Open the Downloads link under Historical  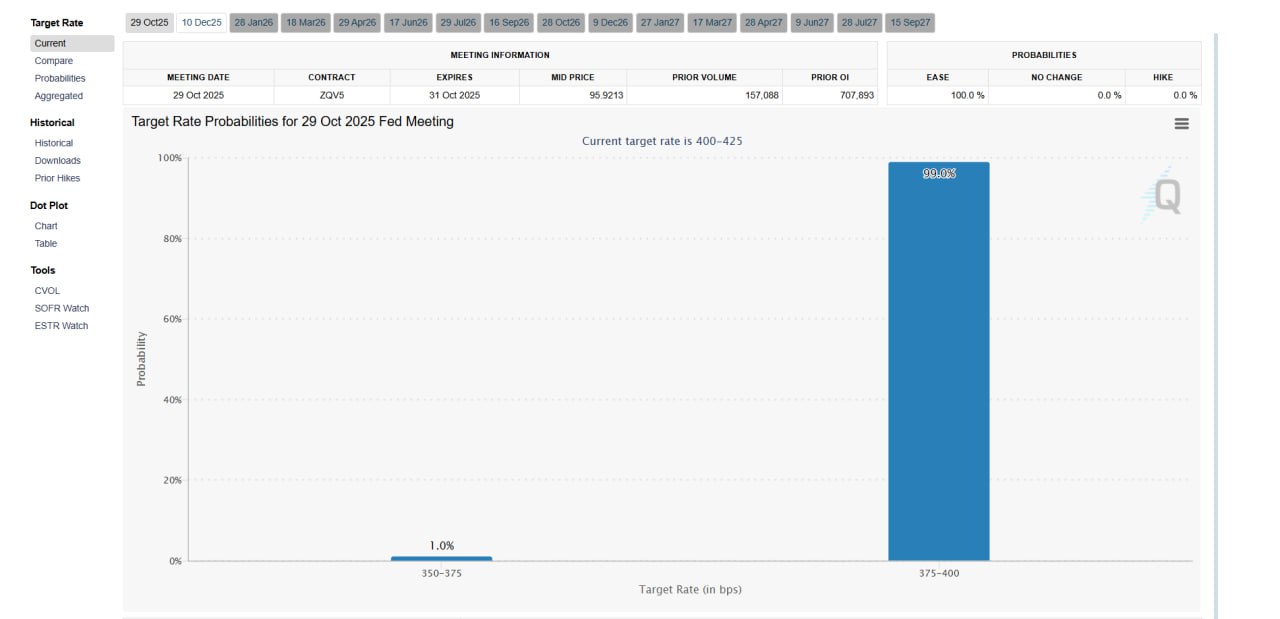(58, 161)
